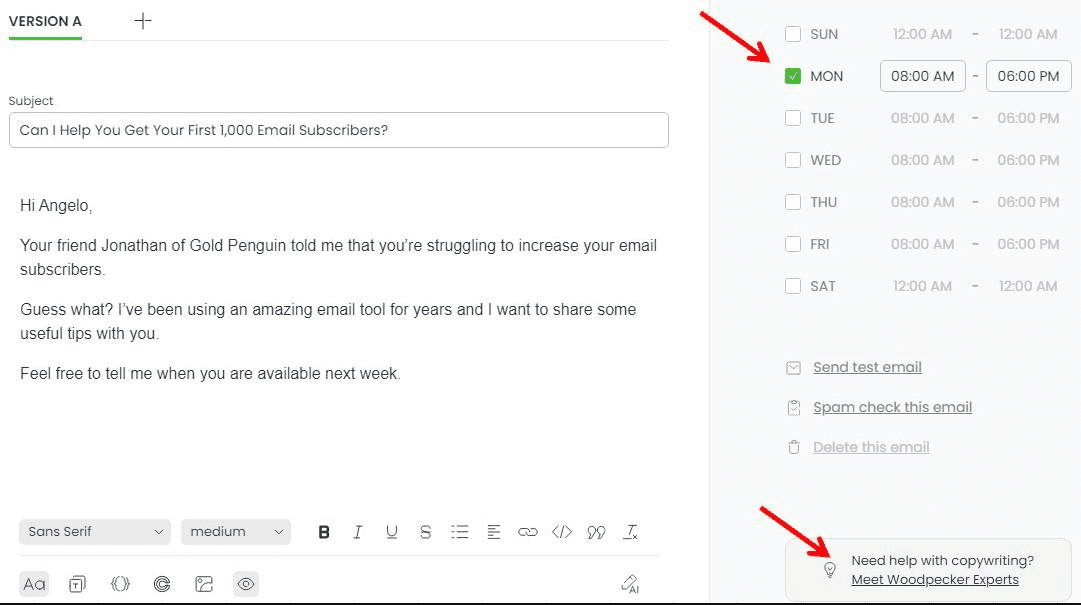Viewport: 1081px width, 605px height.
Task: Check the SAT delivery checkbox
Action: tap(793, 285)
